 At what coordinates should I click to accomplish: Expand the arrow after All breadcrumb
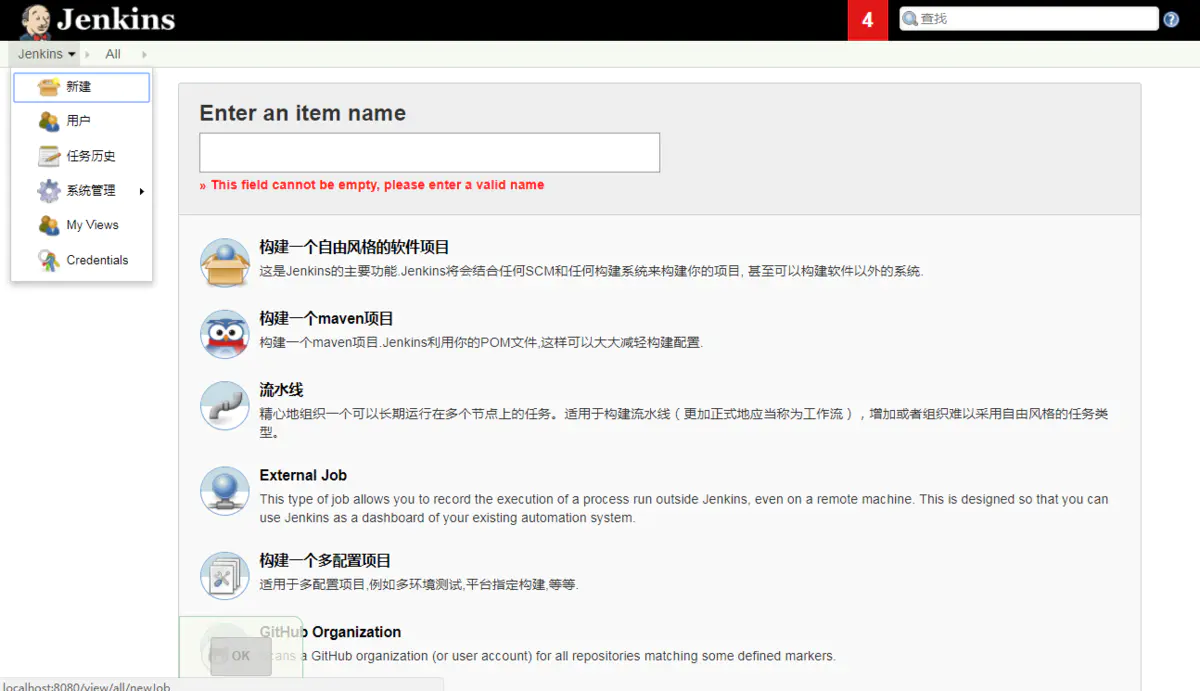point(144,55)
